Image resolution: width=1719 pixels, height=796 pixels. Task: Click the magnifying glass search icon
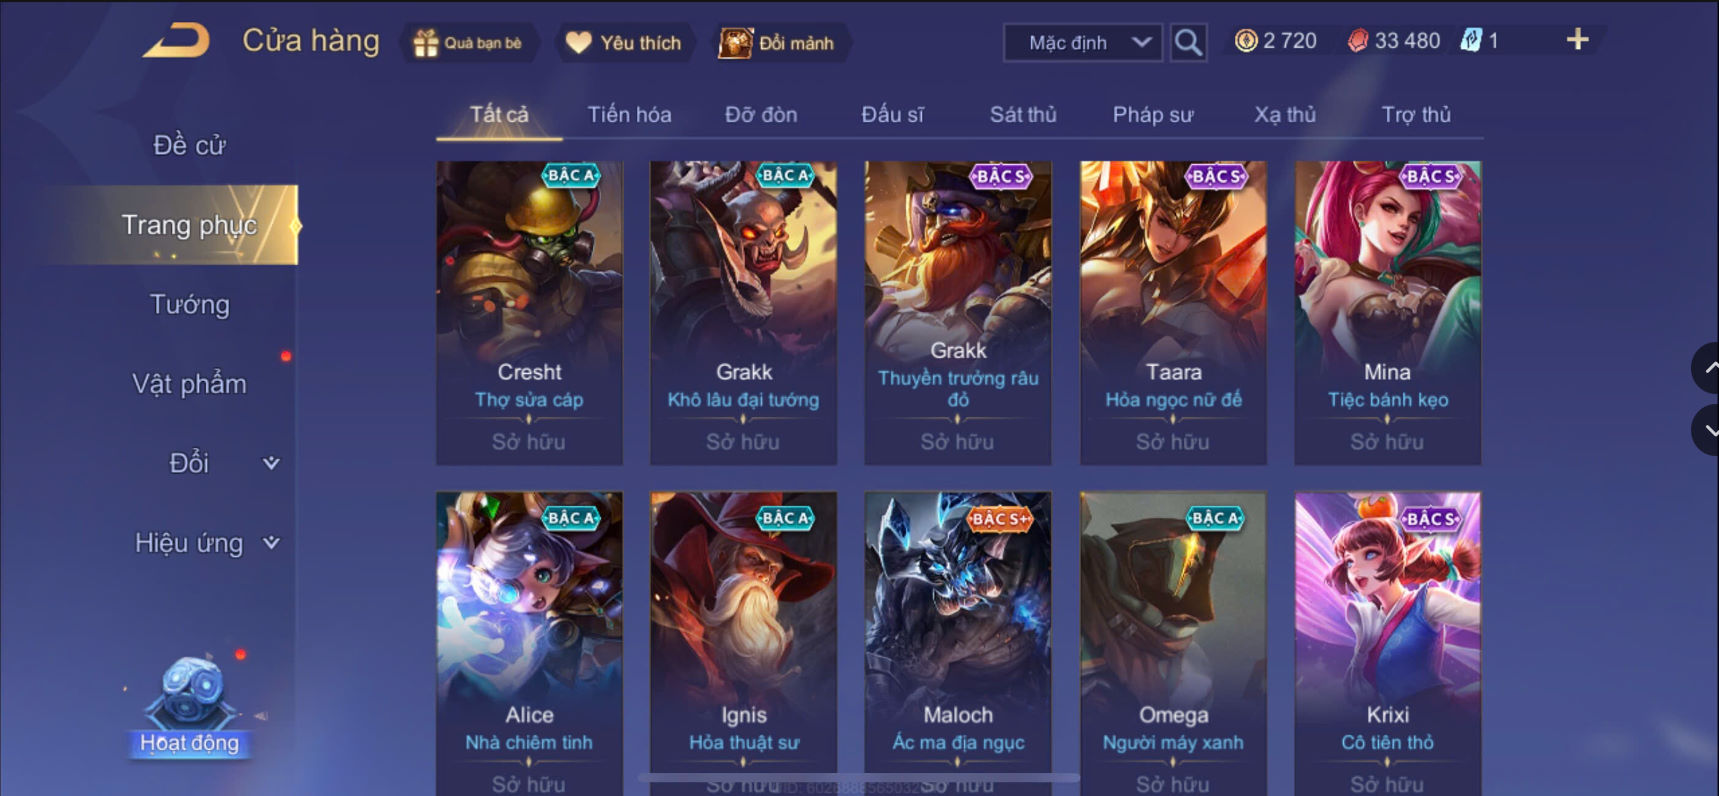[1188, 42]
